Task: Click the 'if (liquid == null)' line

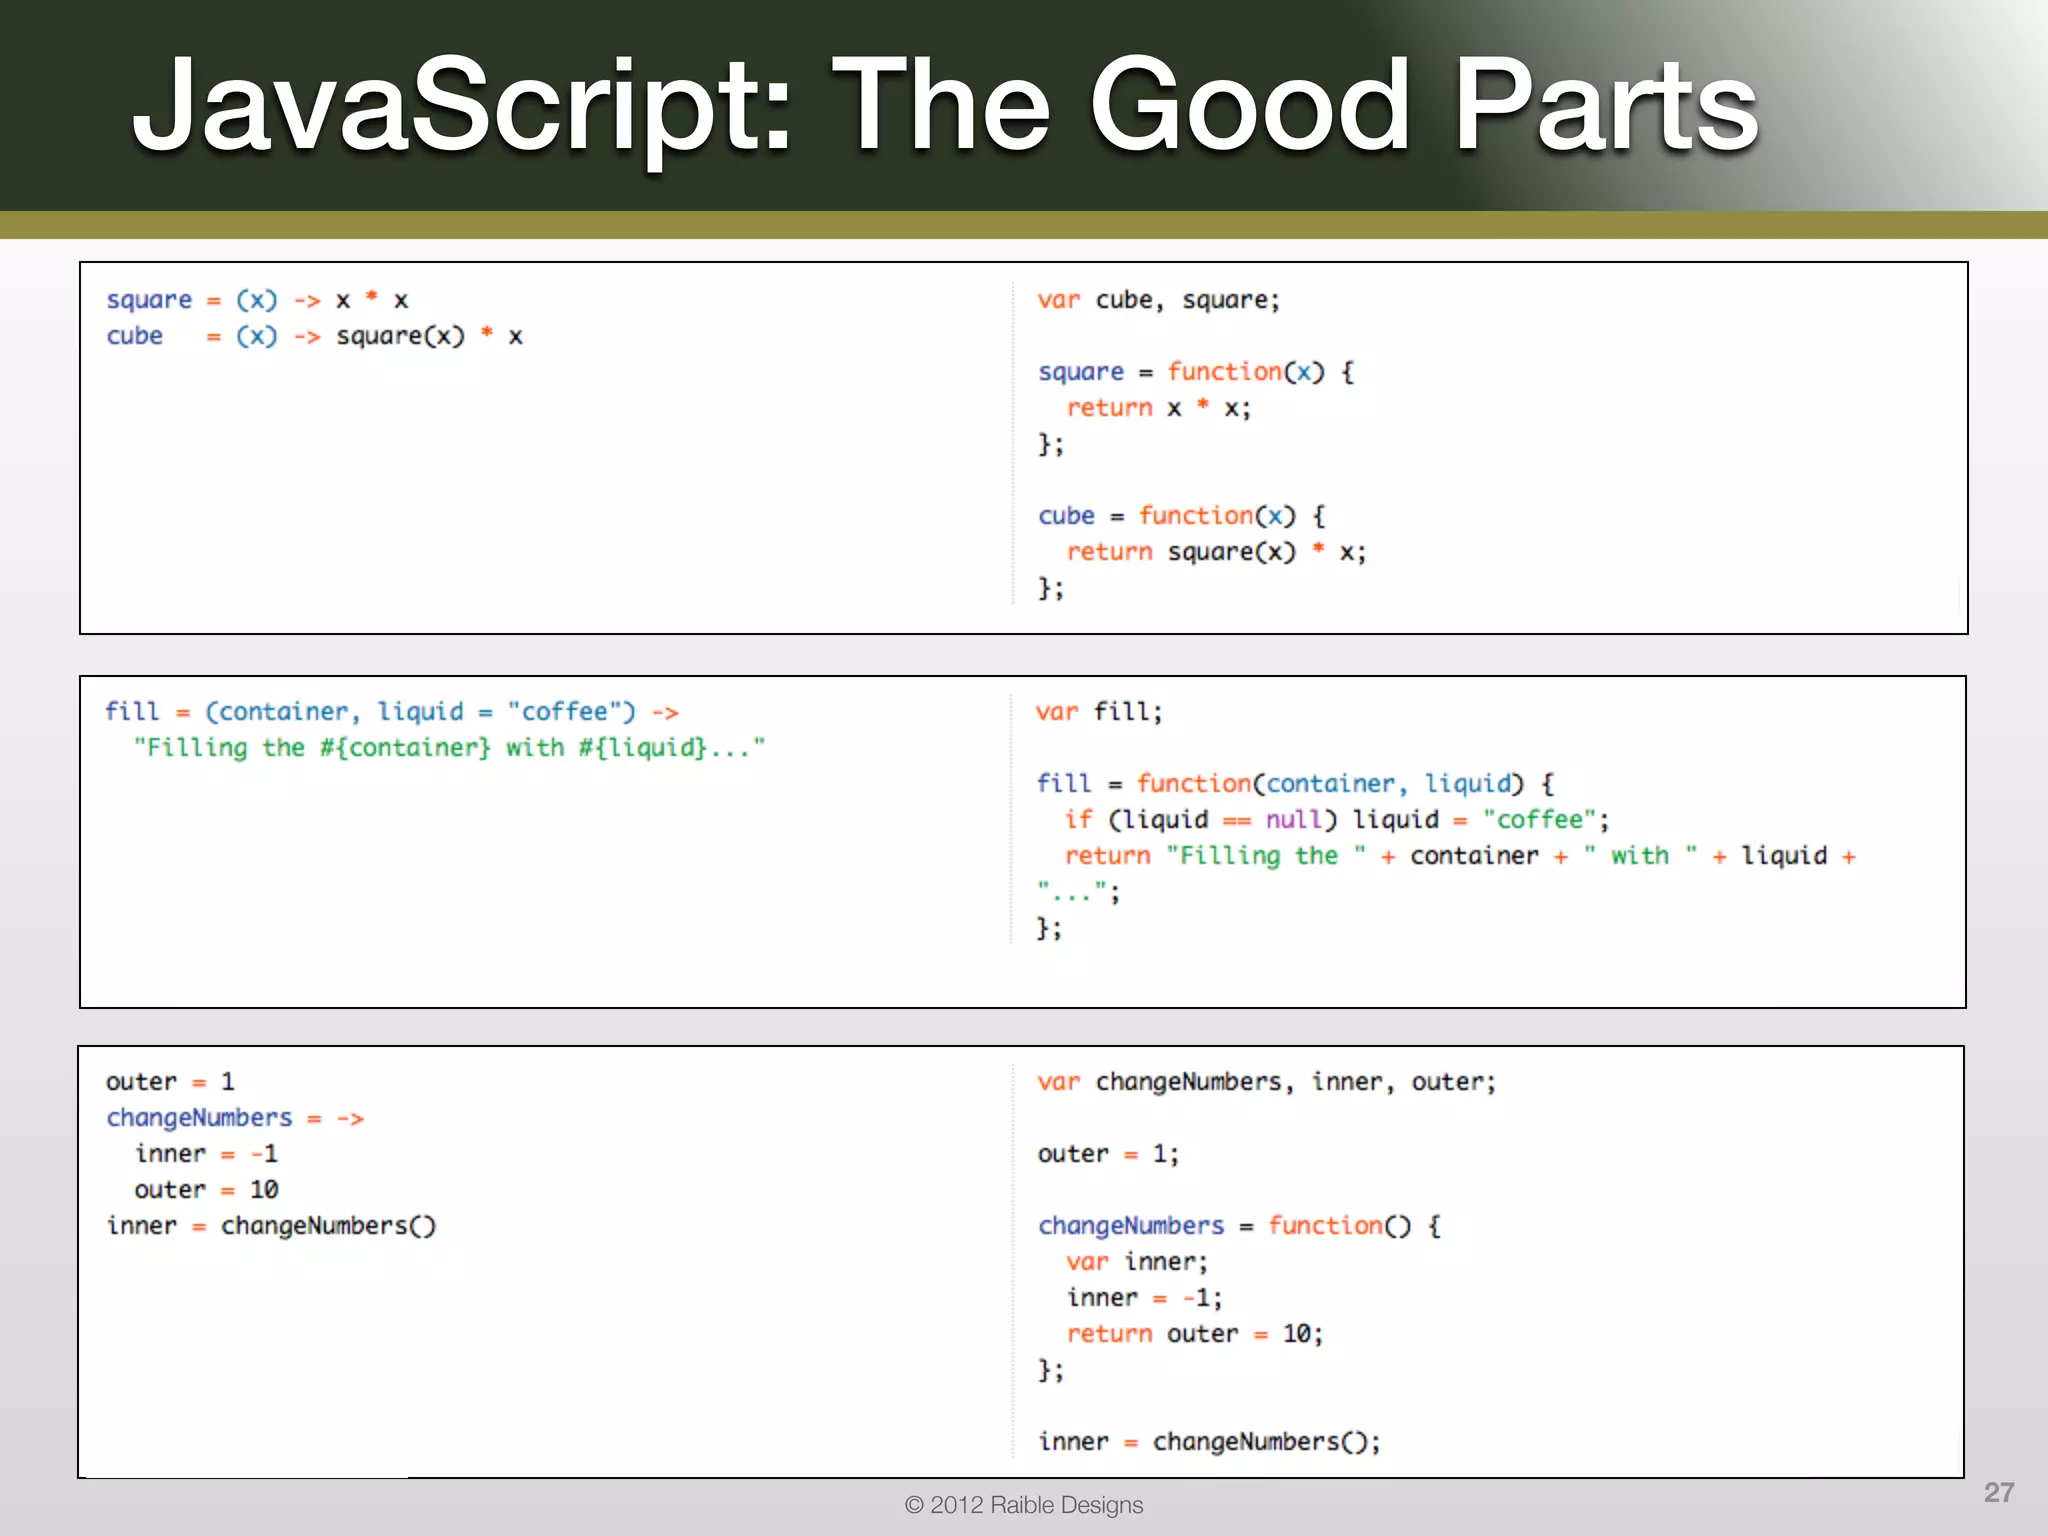Action: click(1337, 820)
